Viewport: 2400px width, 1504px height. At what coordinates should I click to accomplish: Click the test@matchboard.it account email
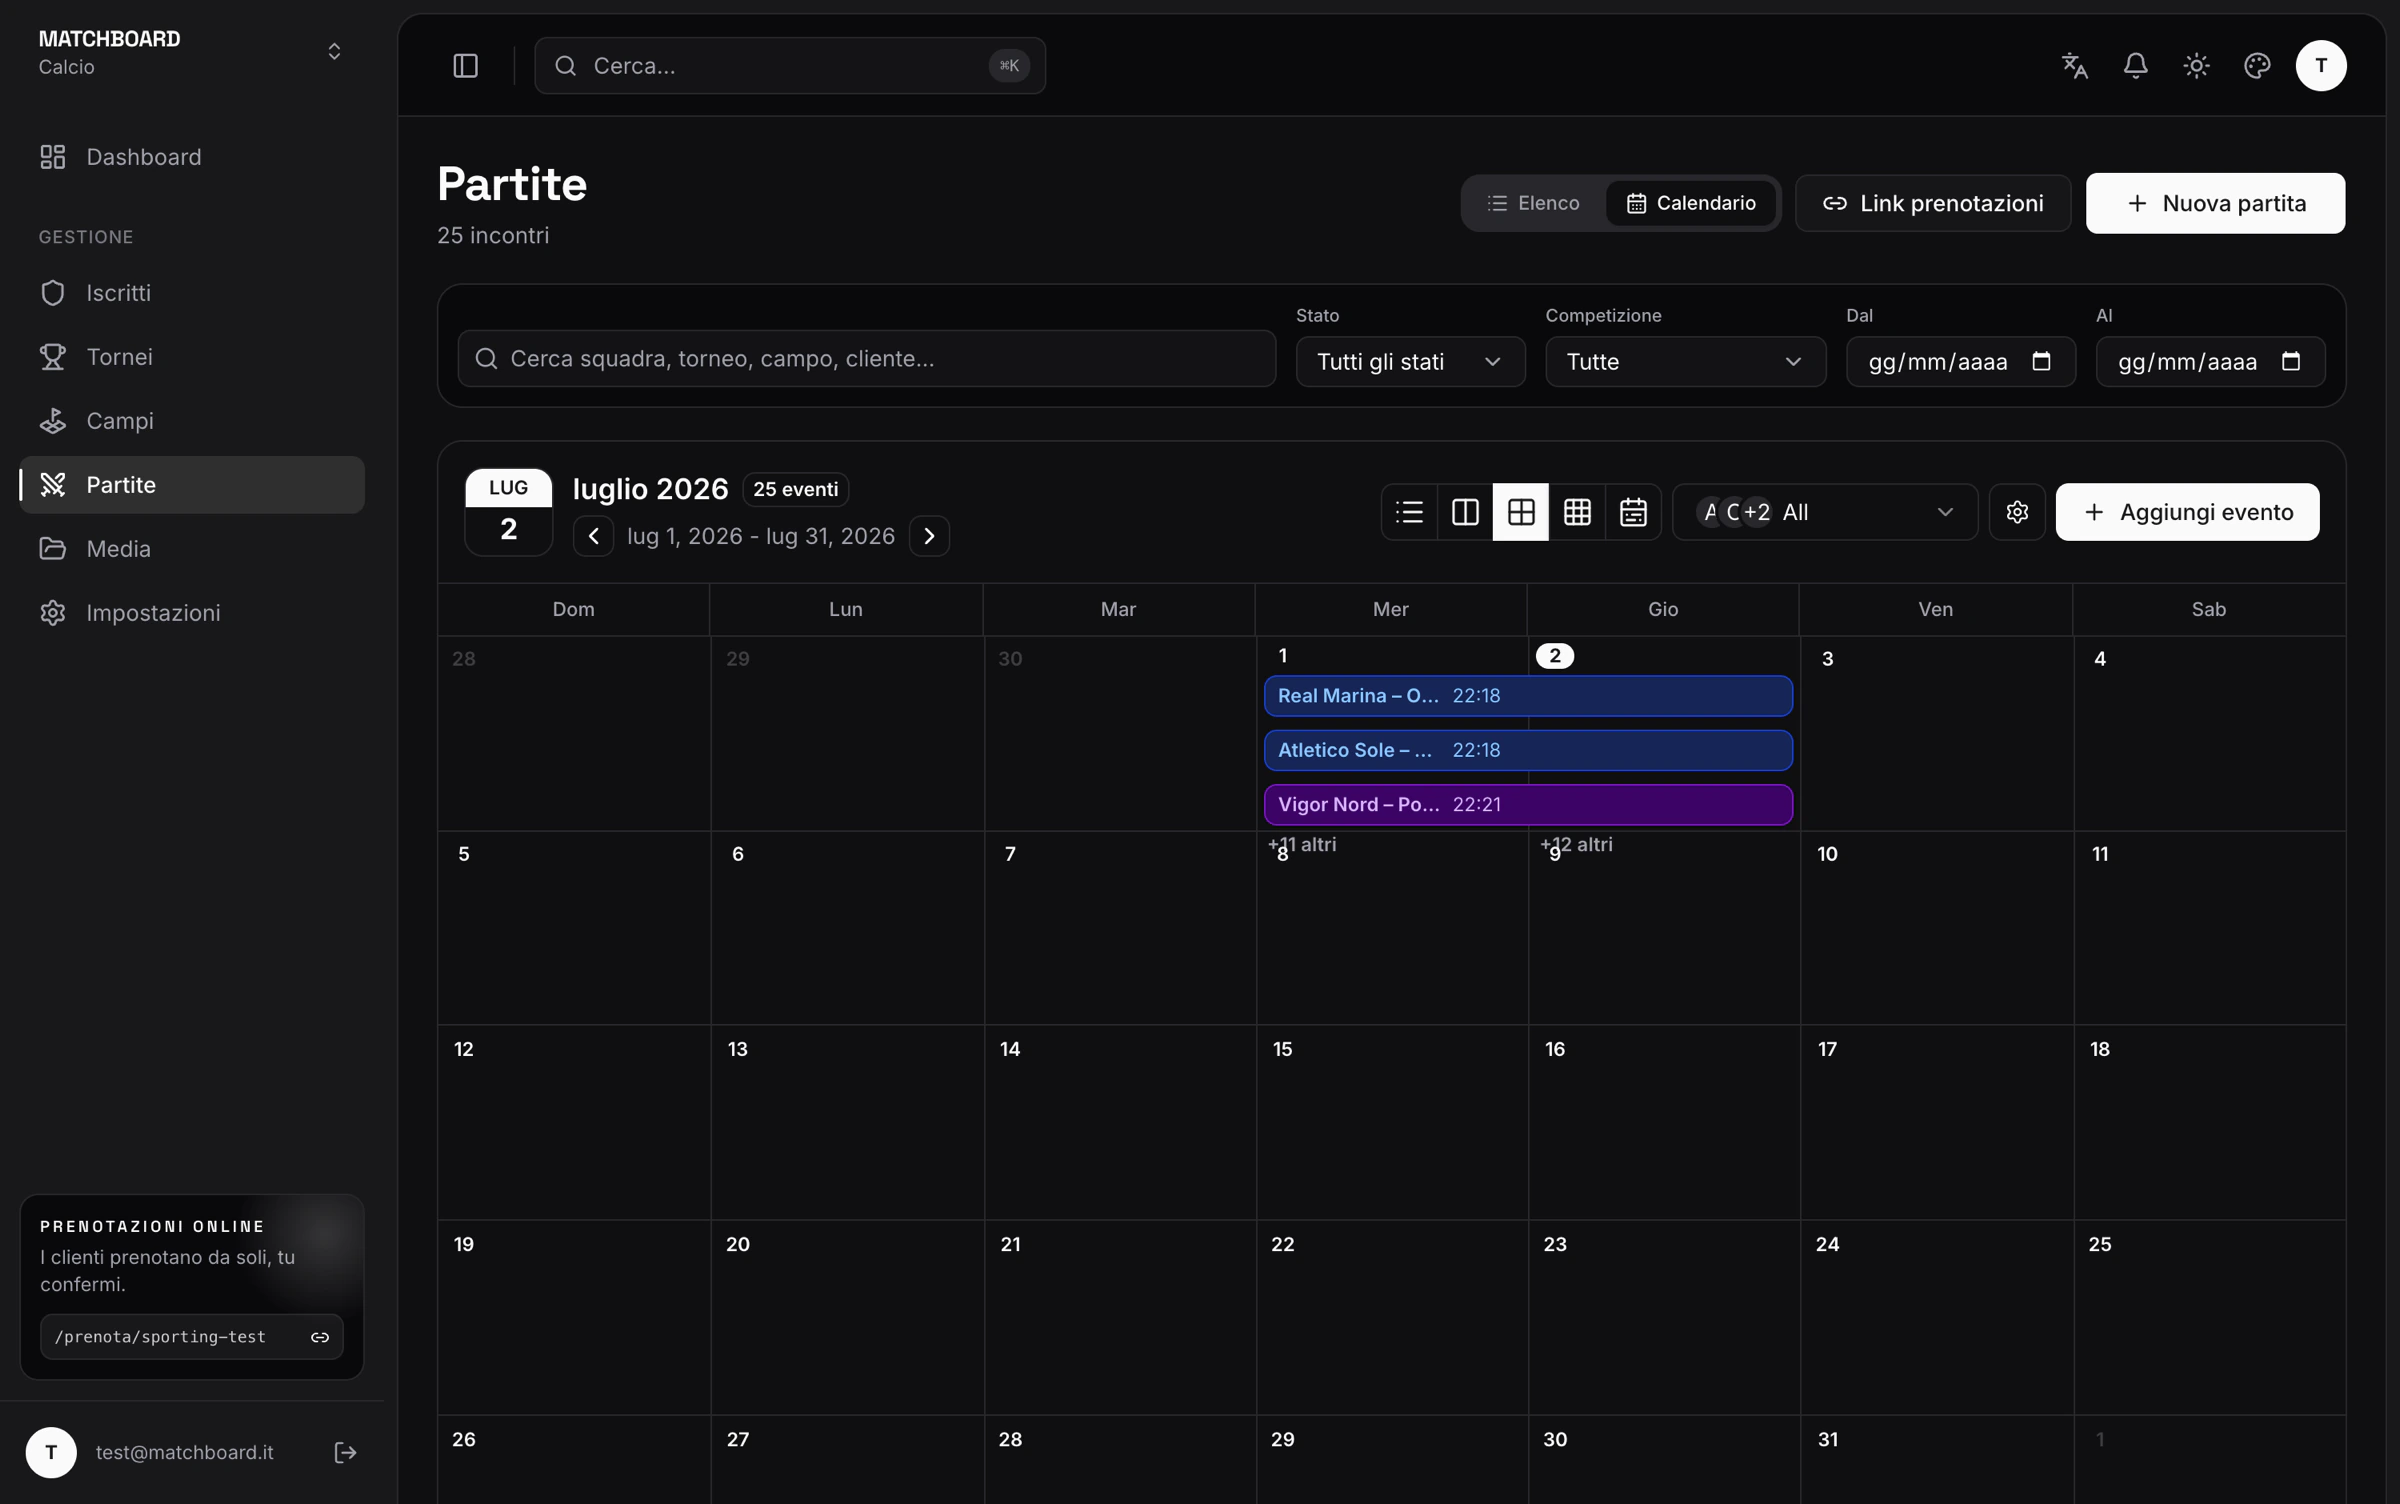184,1452
